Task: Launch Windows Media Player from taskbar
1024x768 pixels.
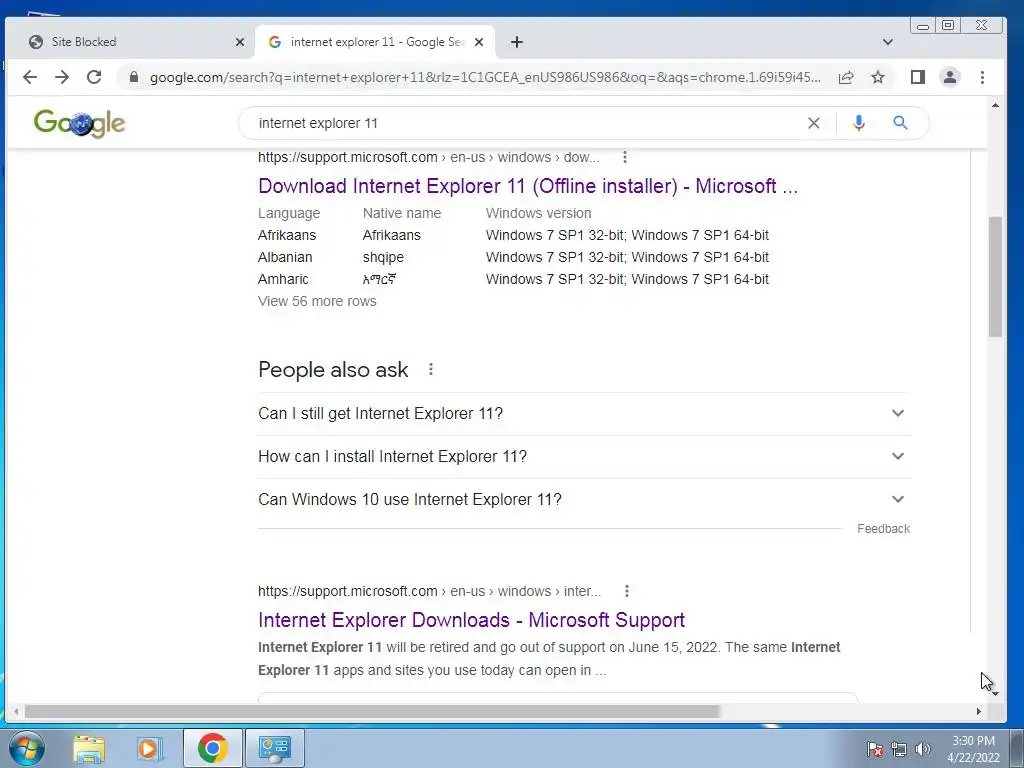Action: point(150,748)
